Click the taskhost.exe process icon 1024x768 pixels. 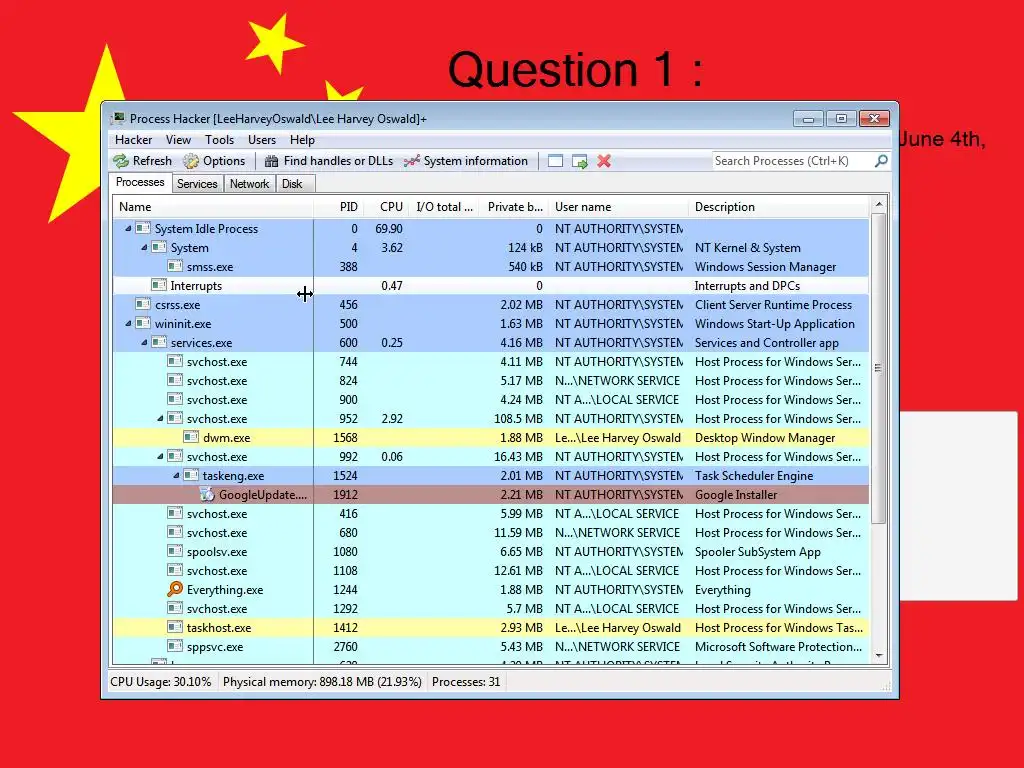pos(174,627)
